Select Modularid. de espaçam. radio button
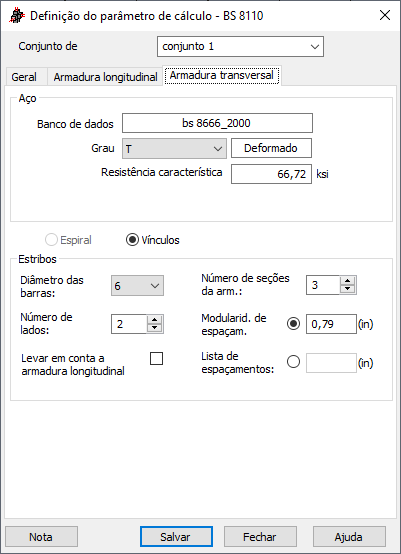This screenshot has height=554, width=401. coord(294,324)
